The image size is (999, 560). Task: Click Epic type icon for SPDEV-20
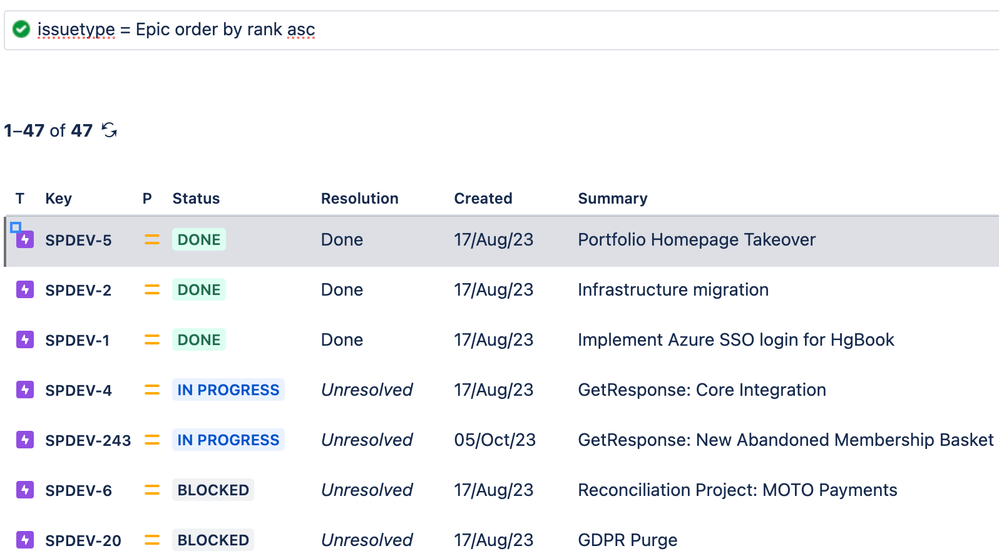coord(25,540)
